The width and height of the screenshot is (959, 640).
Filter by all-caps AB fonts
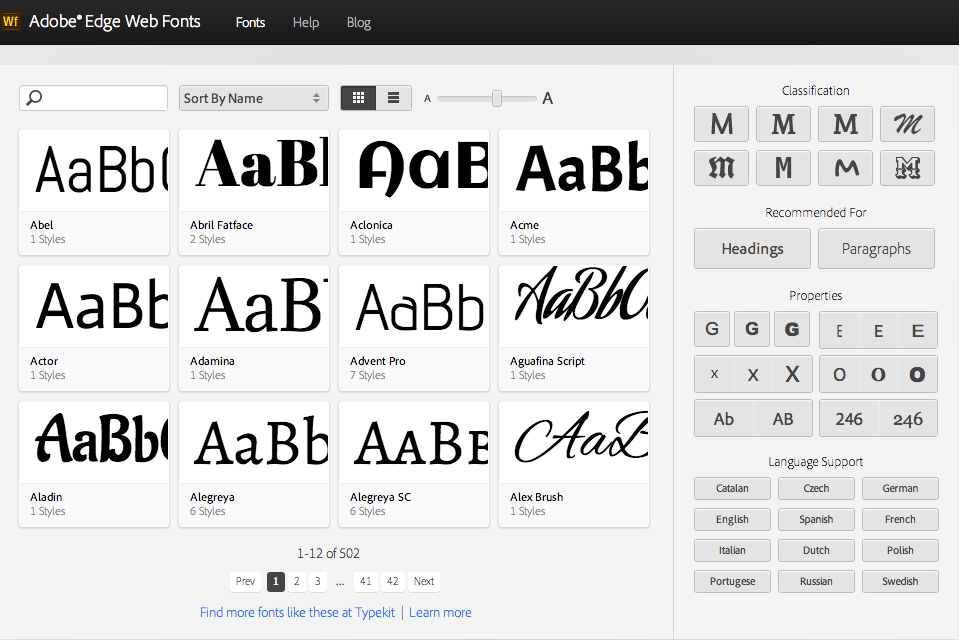pos(783,419)
